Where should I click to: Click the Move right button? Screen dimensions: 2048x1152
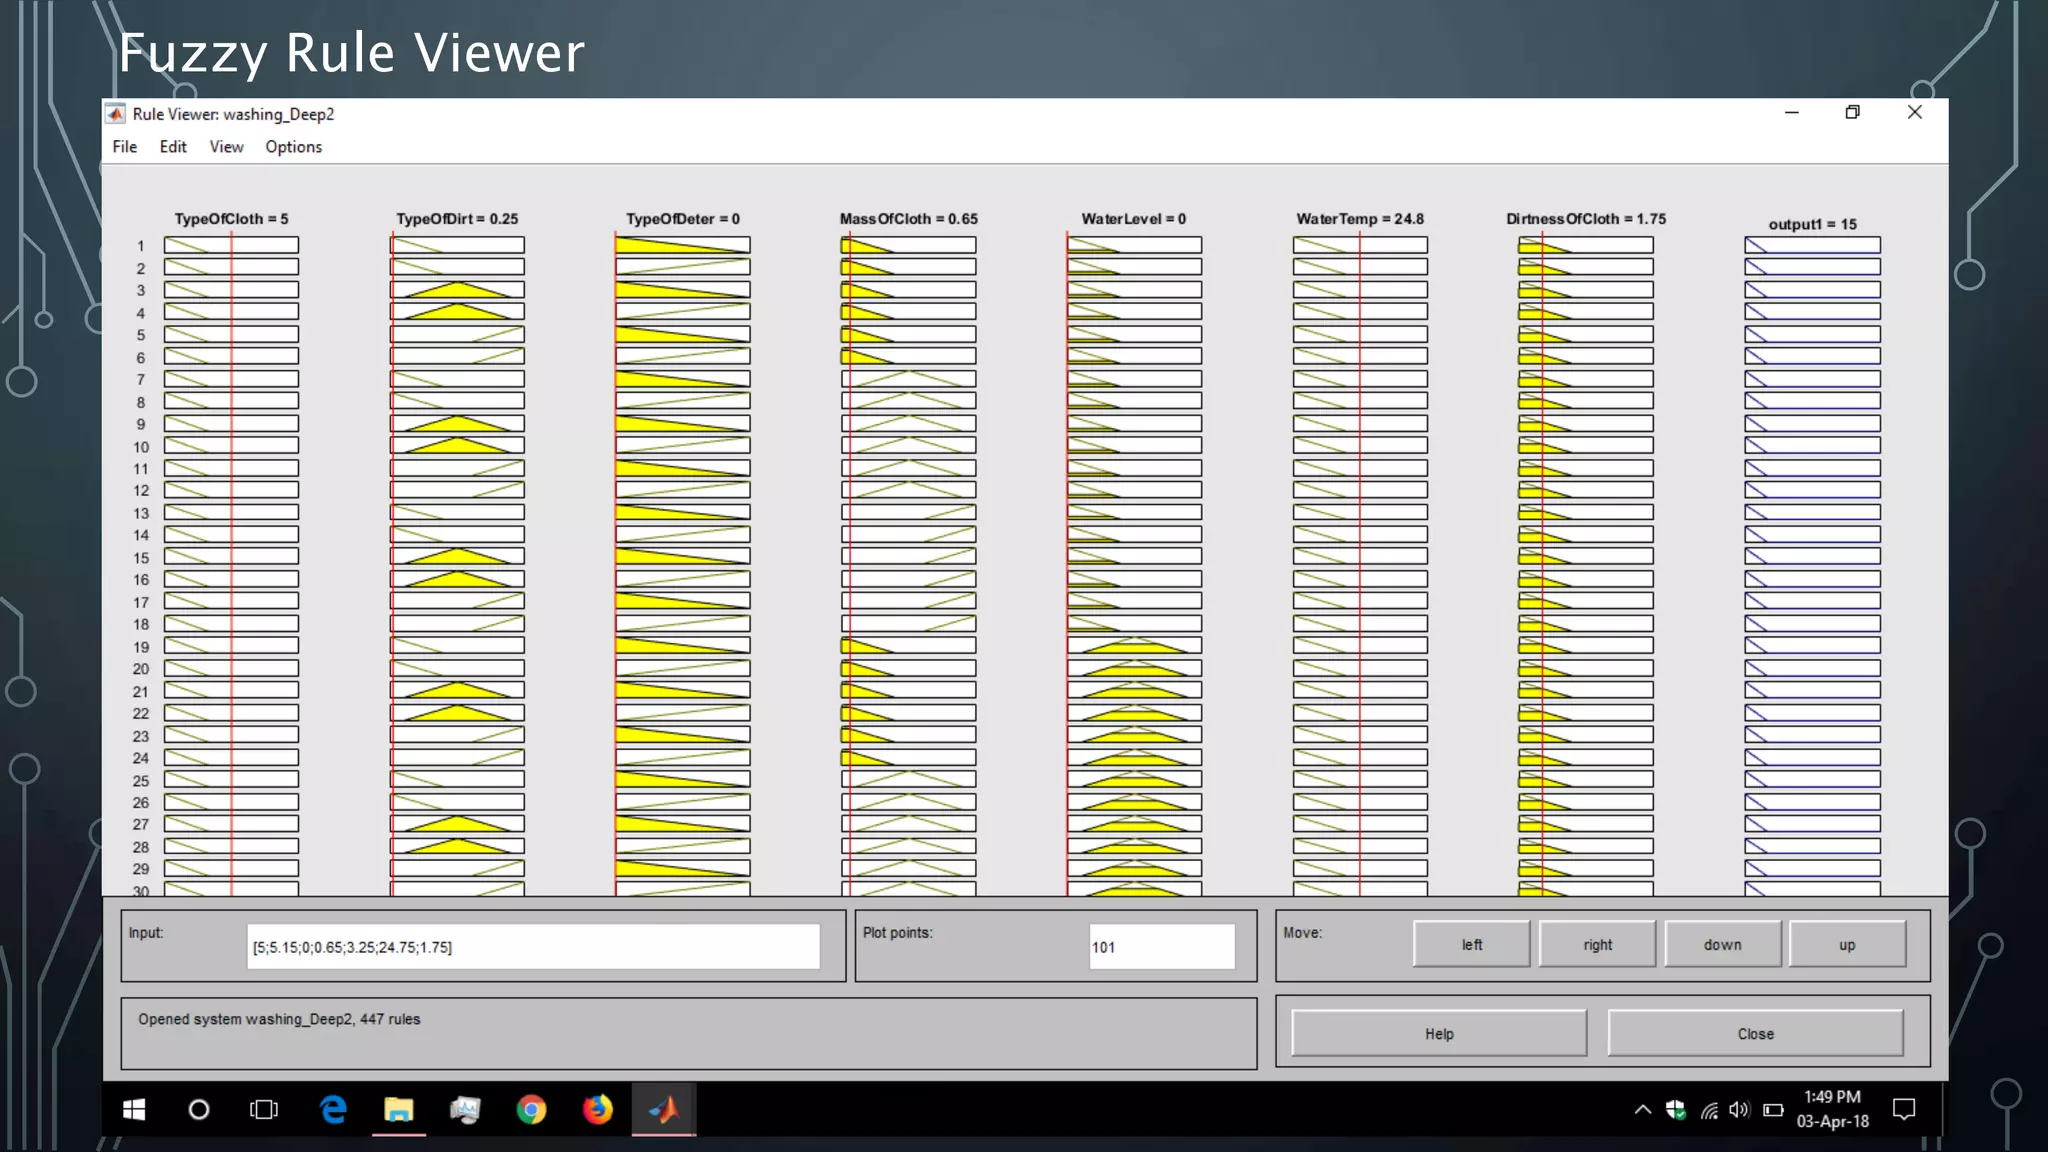pos(1597,944)
